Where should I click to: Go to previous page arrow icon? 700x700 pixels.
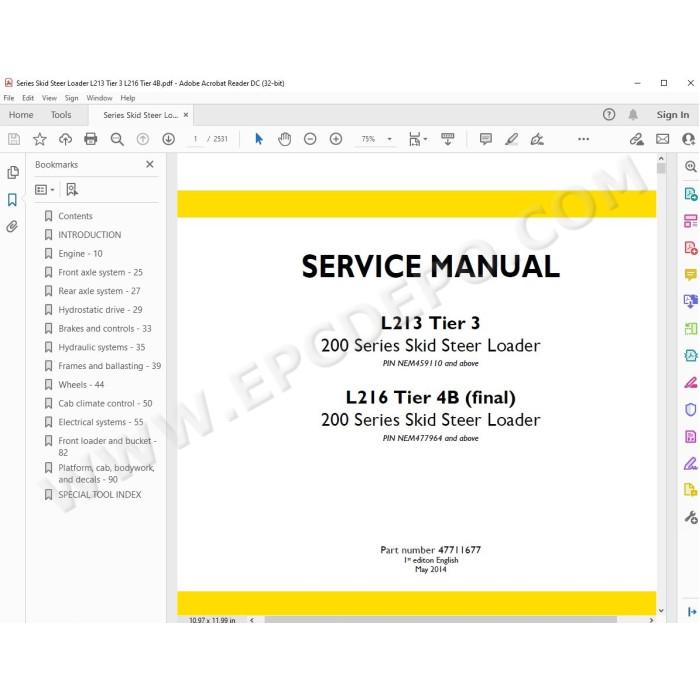143,139
